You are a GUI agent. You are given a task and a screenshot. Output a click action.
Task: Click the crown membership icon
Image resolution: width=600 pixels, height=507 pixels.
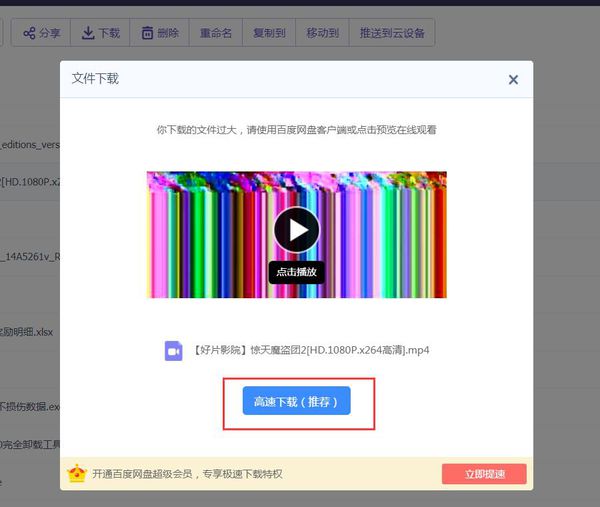coord(77,473)
